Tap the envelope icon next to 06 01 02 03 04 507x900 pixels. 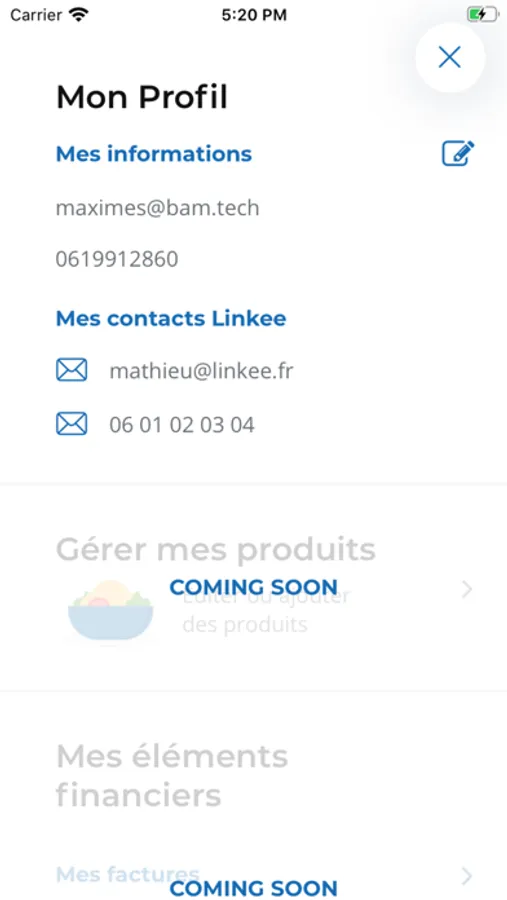tap(72, 424)
